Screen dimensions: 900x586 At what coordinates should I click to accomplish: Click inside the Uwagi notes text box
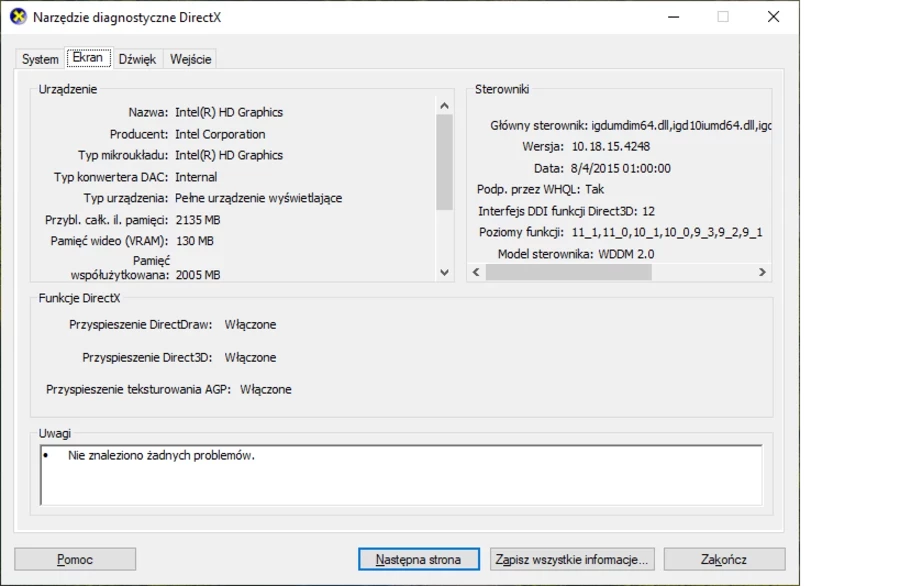pos(401,475)
